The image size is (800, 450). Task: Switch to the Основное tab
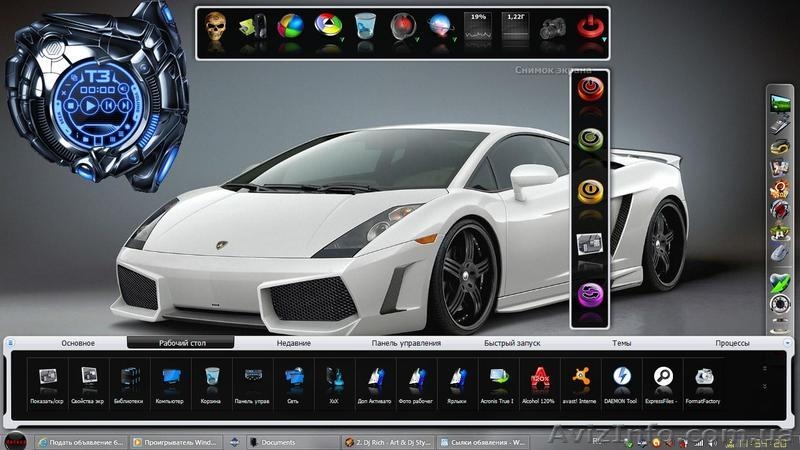[78, 343]
